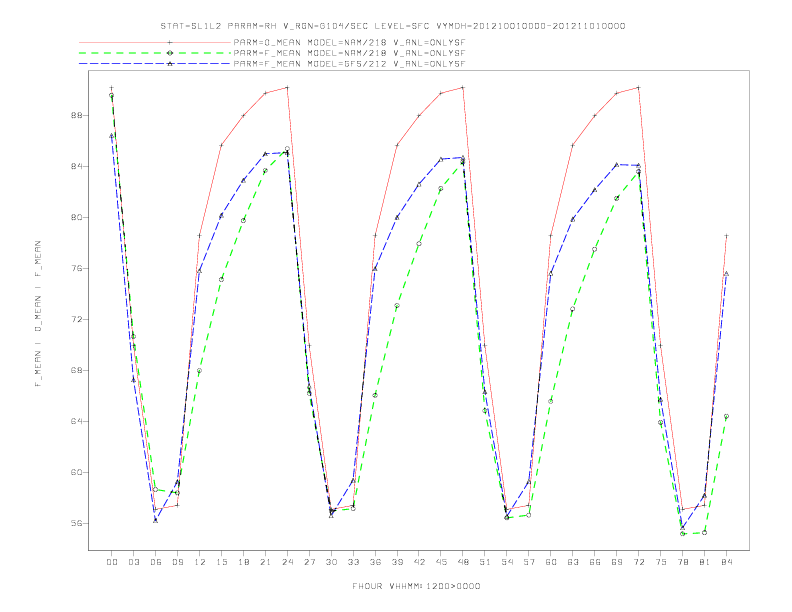This screenshot has width=792, height=612.
Task: Click x-axis forecast hour label 18
Action: click(x=243, y=562)
